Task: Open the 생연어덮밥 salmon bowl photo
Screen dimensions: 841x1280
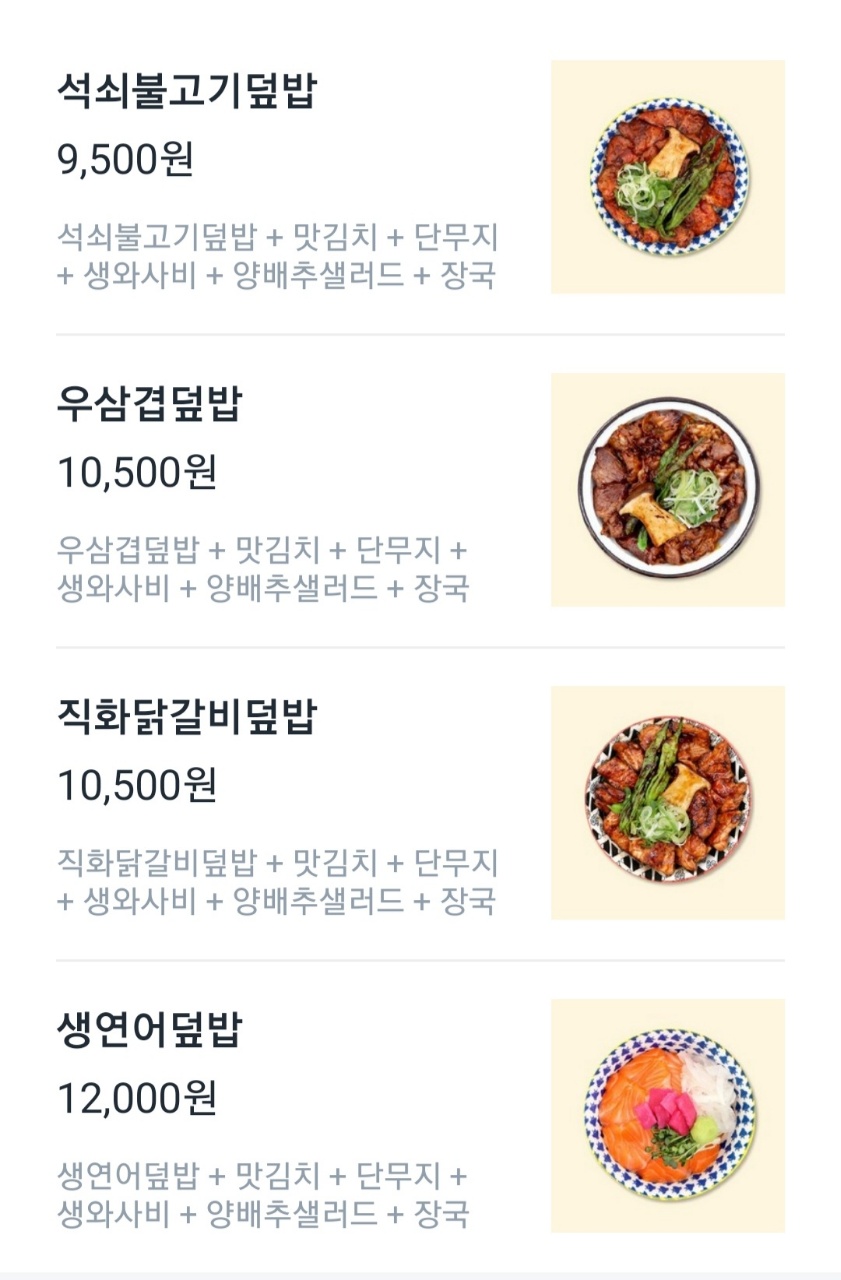Action: pyautogui.click(x=667, y=1116)
